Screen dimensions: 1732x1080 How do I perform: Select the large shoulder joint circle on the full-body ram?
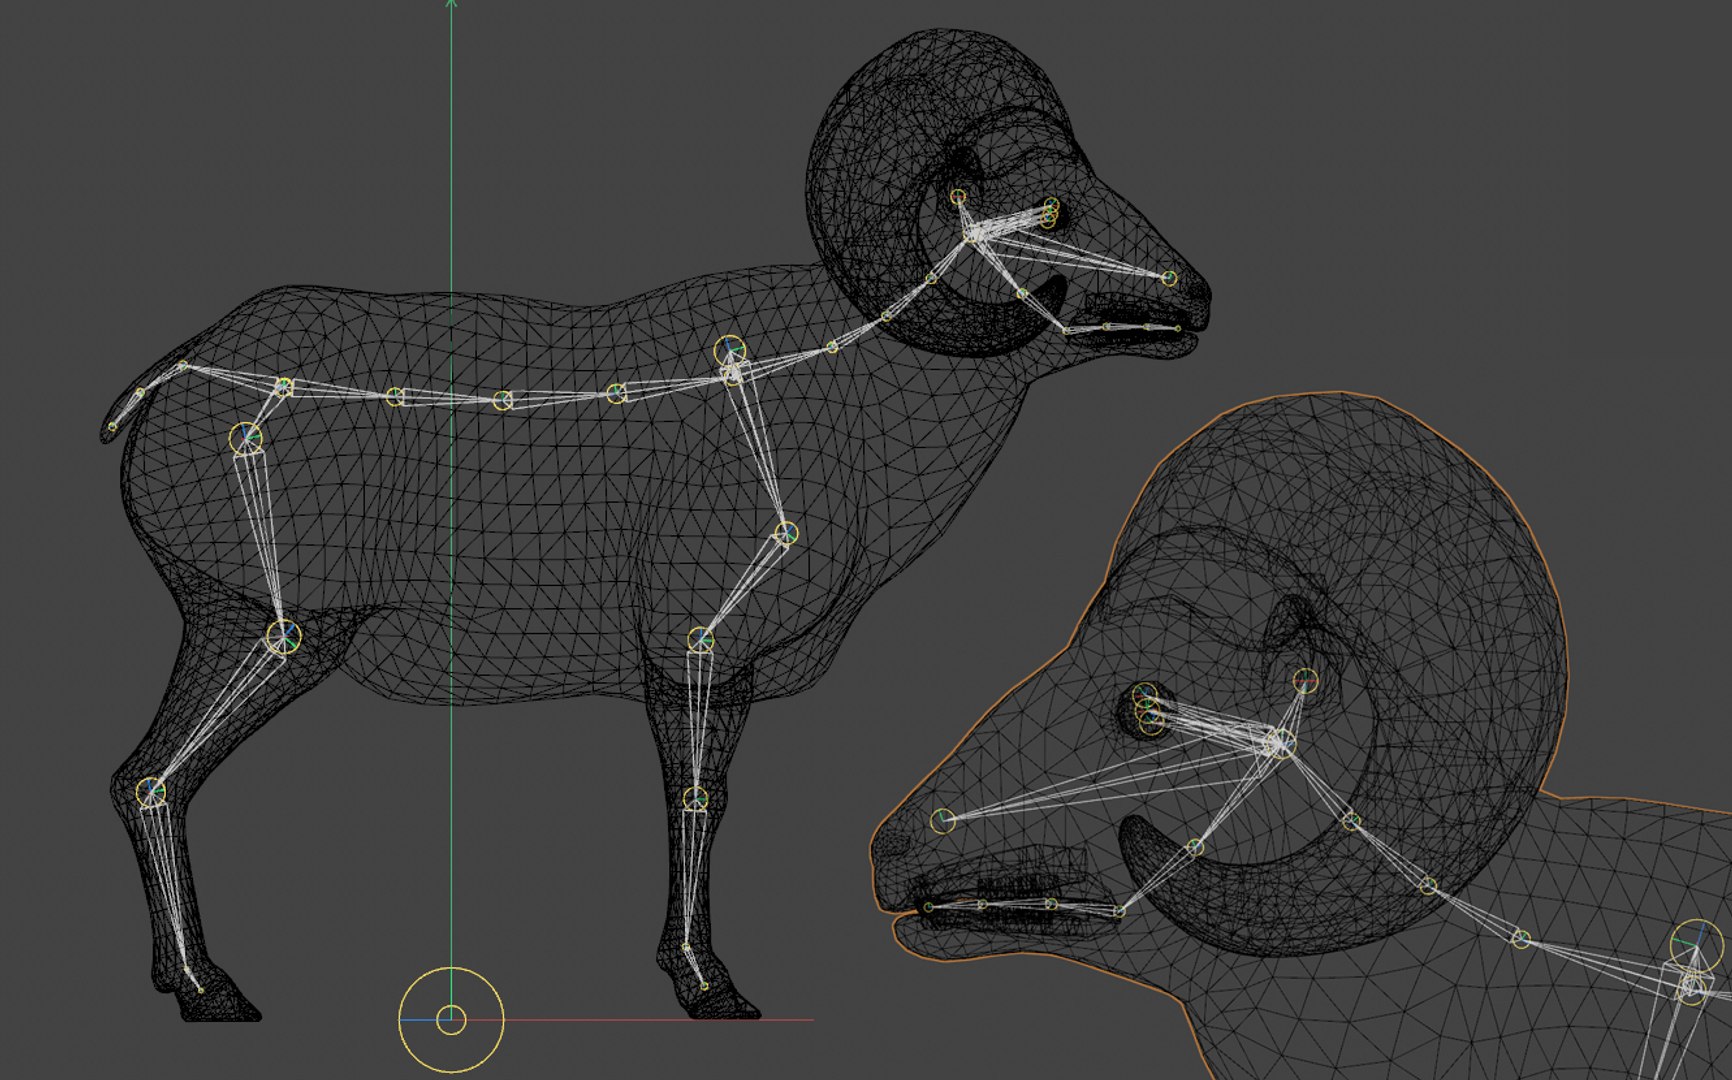[730, 351]
